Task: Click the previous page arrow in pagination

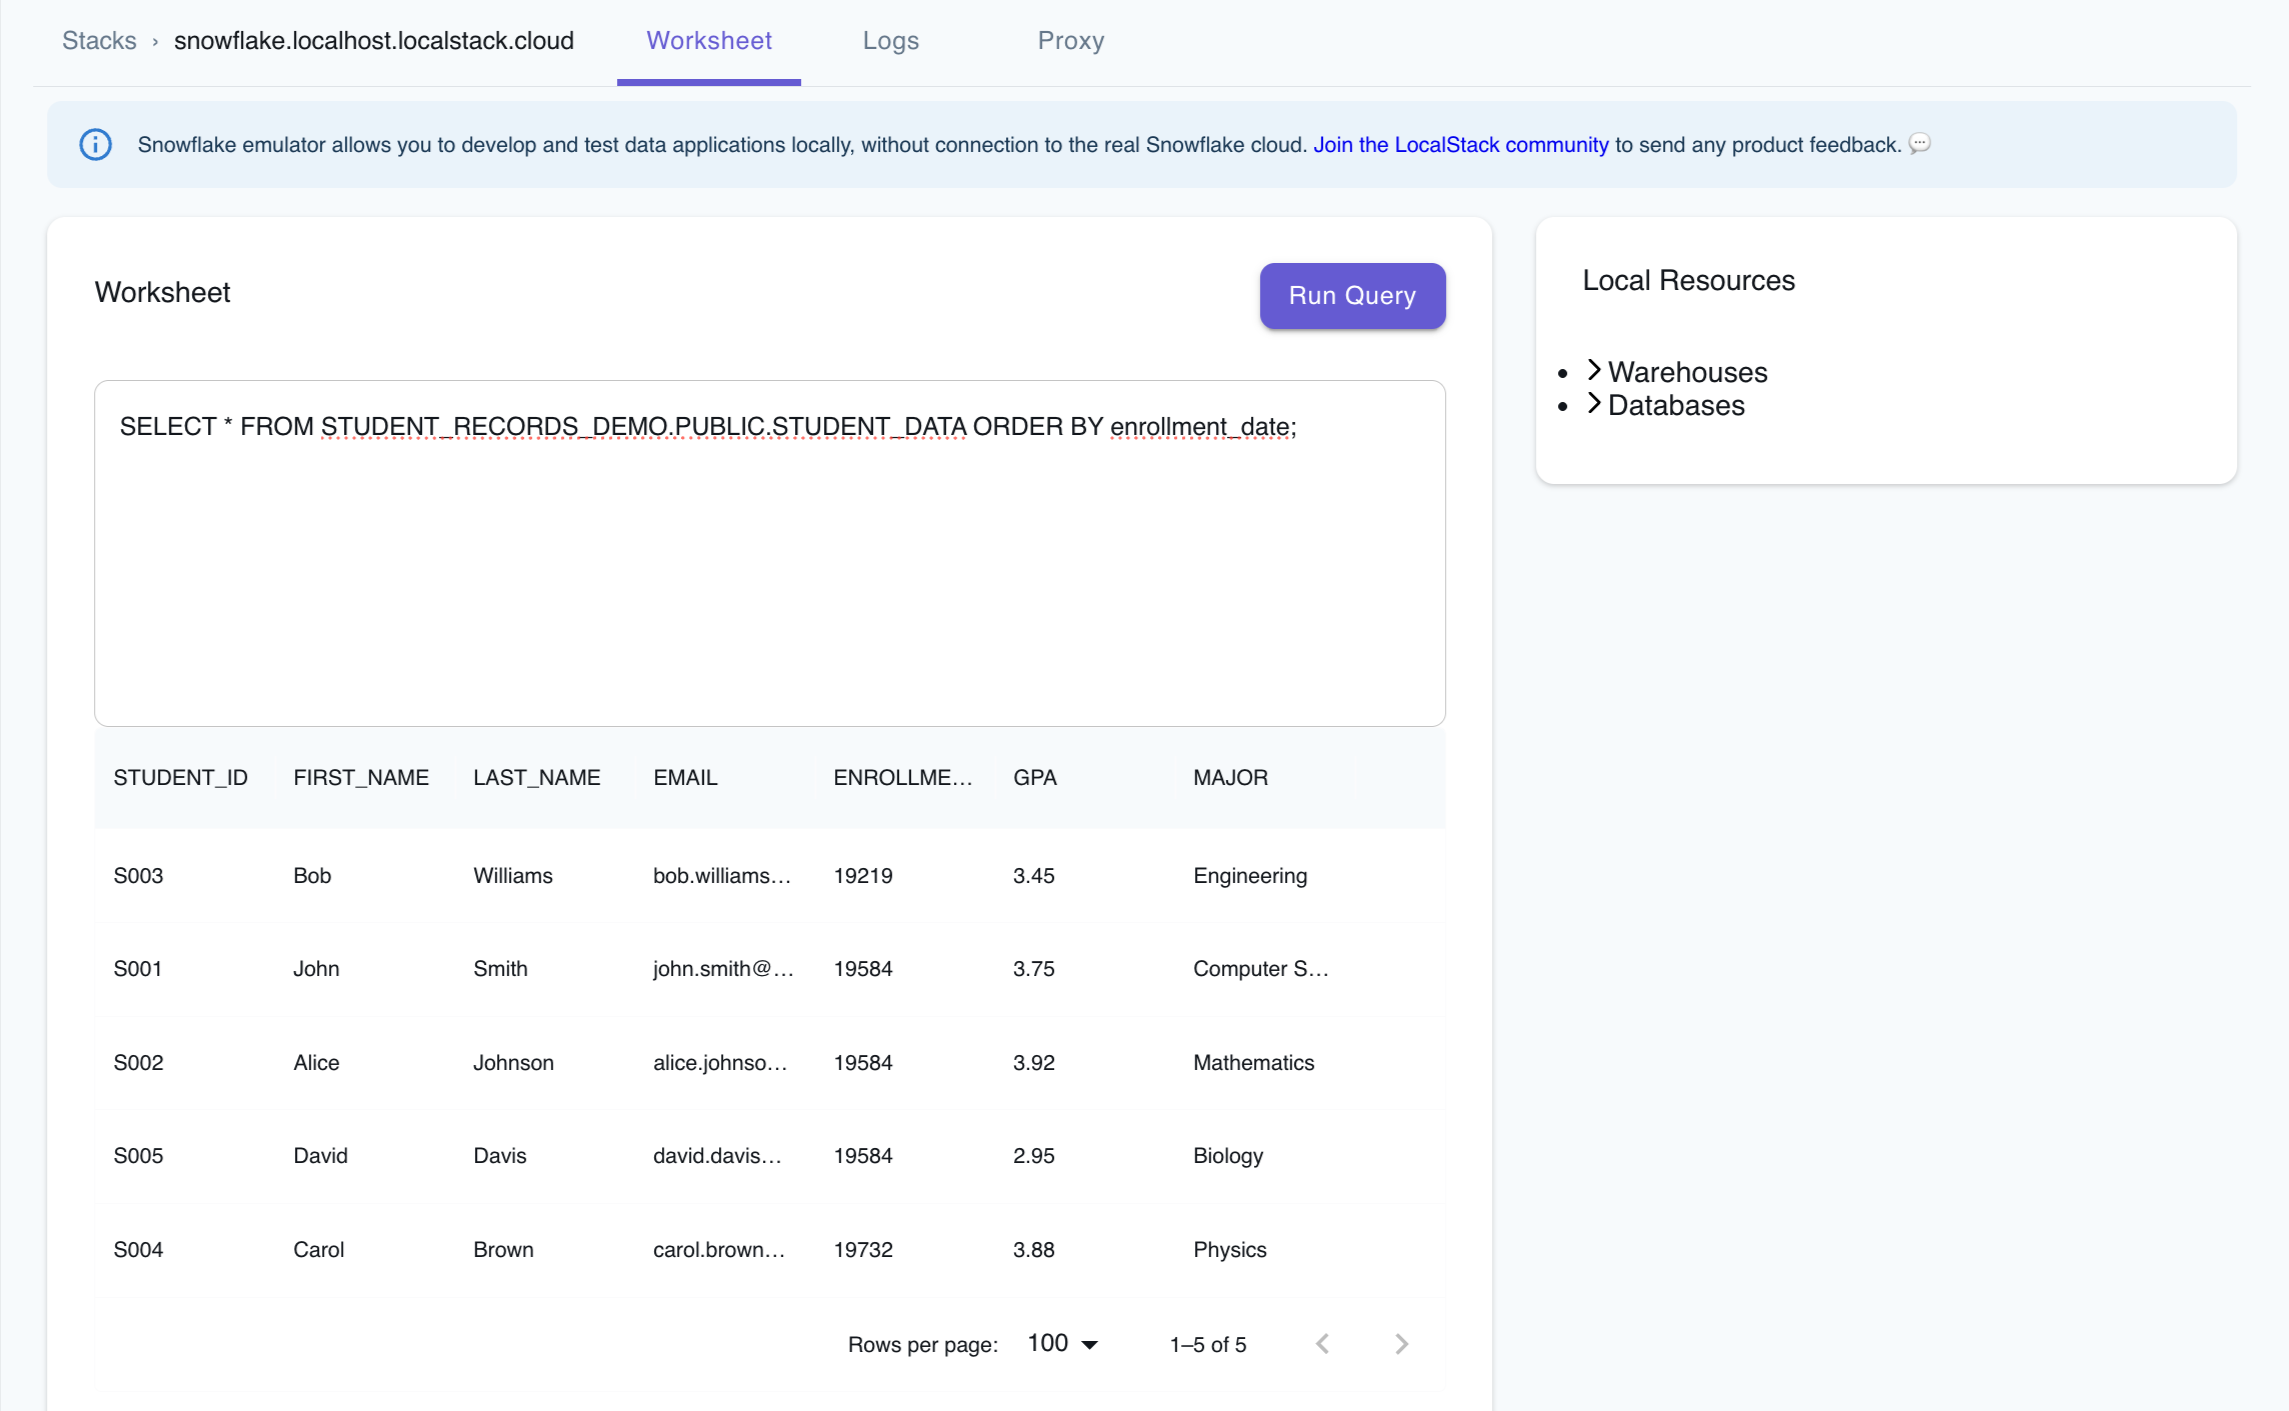Action: pyautogui.click(x=1322, y=1343)
